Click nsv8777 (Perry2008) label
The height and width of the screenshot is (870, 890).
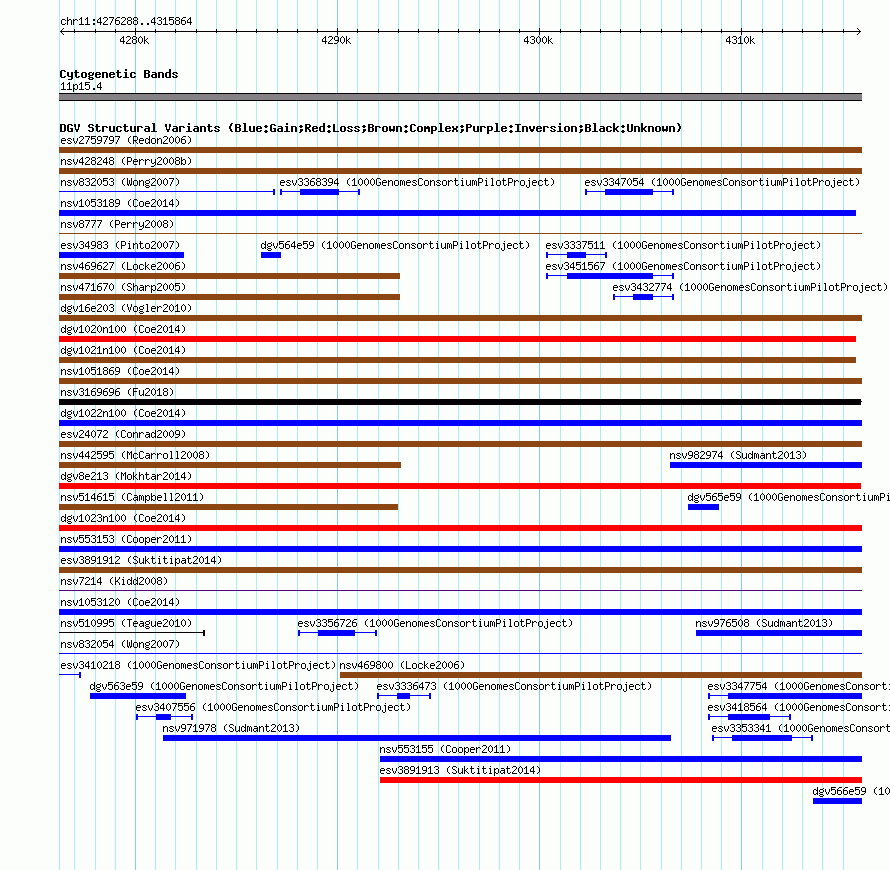point(117,224)
